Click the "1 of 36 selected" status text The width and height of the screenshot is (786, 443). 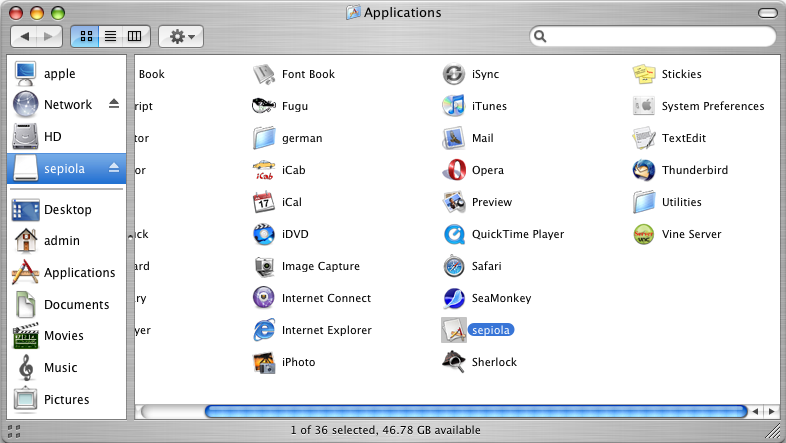tap(333, 430)
